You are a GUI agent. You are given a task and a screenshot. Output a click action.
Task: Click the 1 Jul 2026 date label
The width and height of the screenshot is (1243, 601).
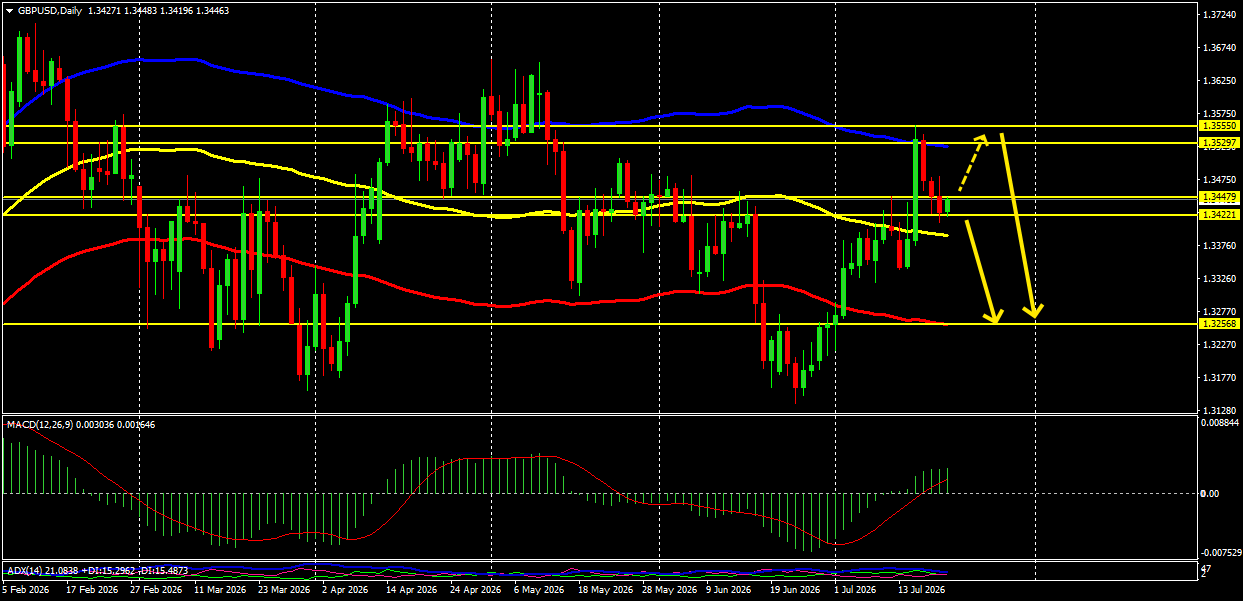855,590
